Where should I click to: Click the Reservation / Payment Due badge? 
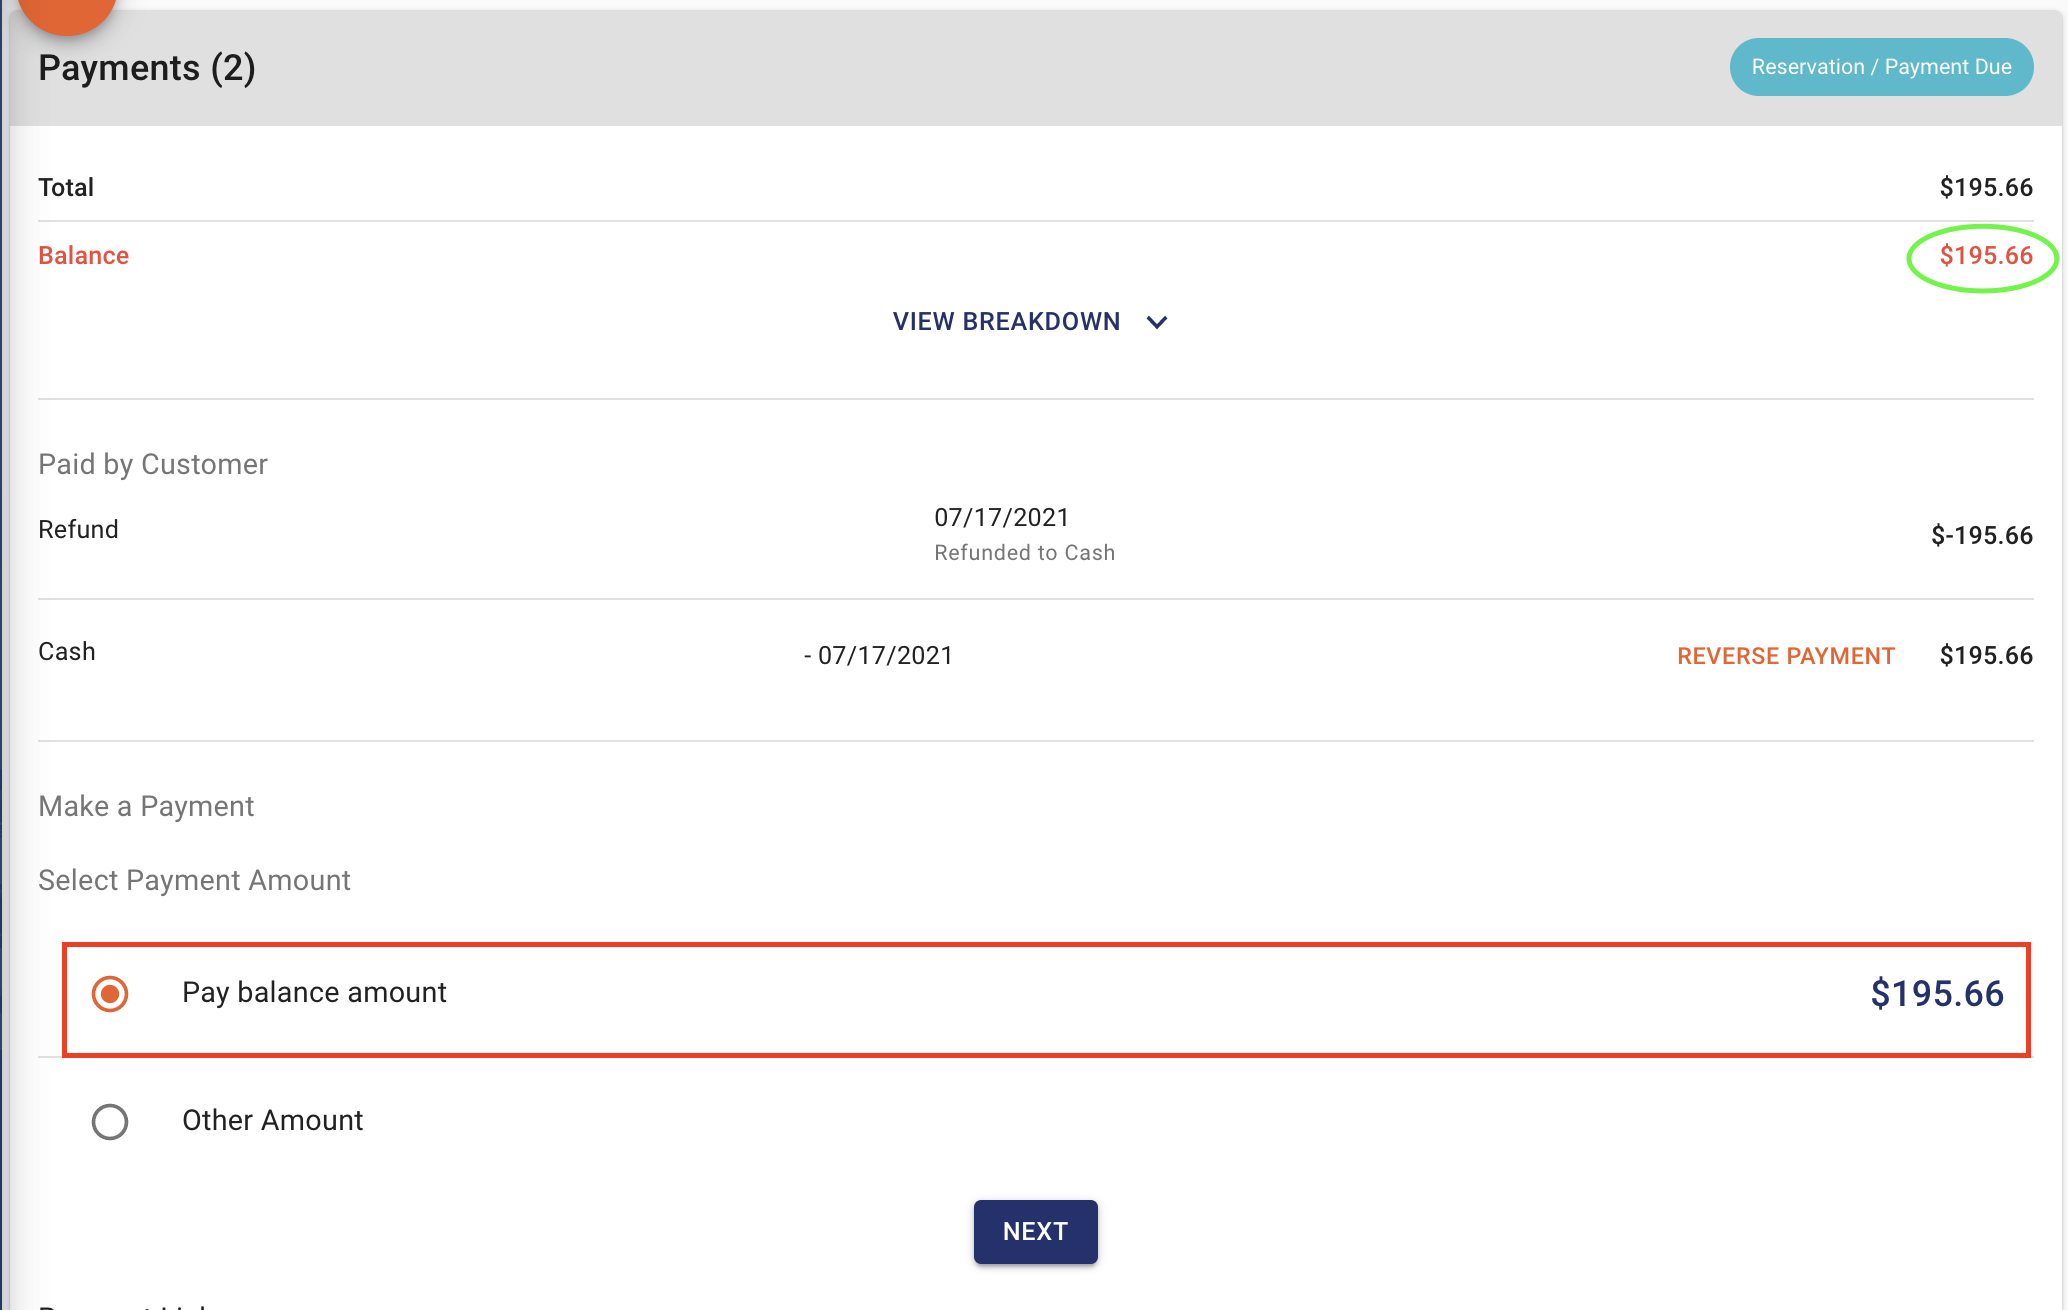pyautogui.click(x=1881, y=67)
